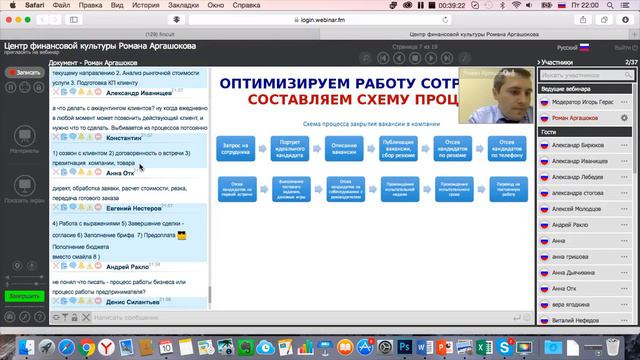Clear chat with the X in the chat toolbar

pos(86,317)
